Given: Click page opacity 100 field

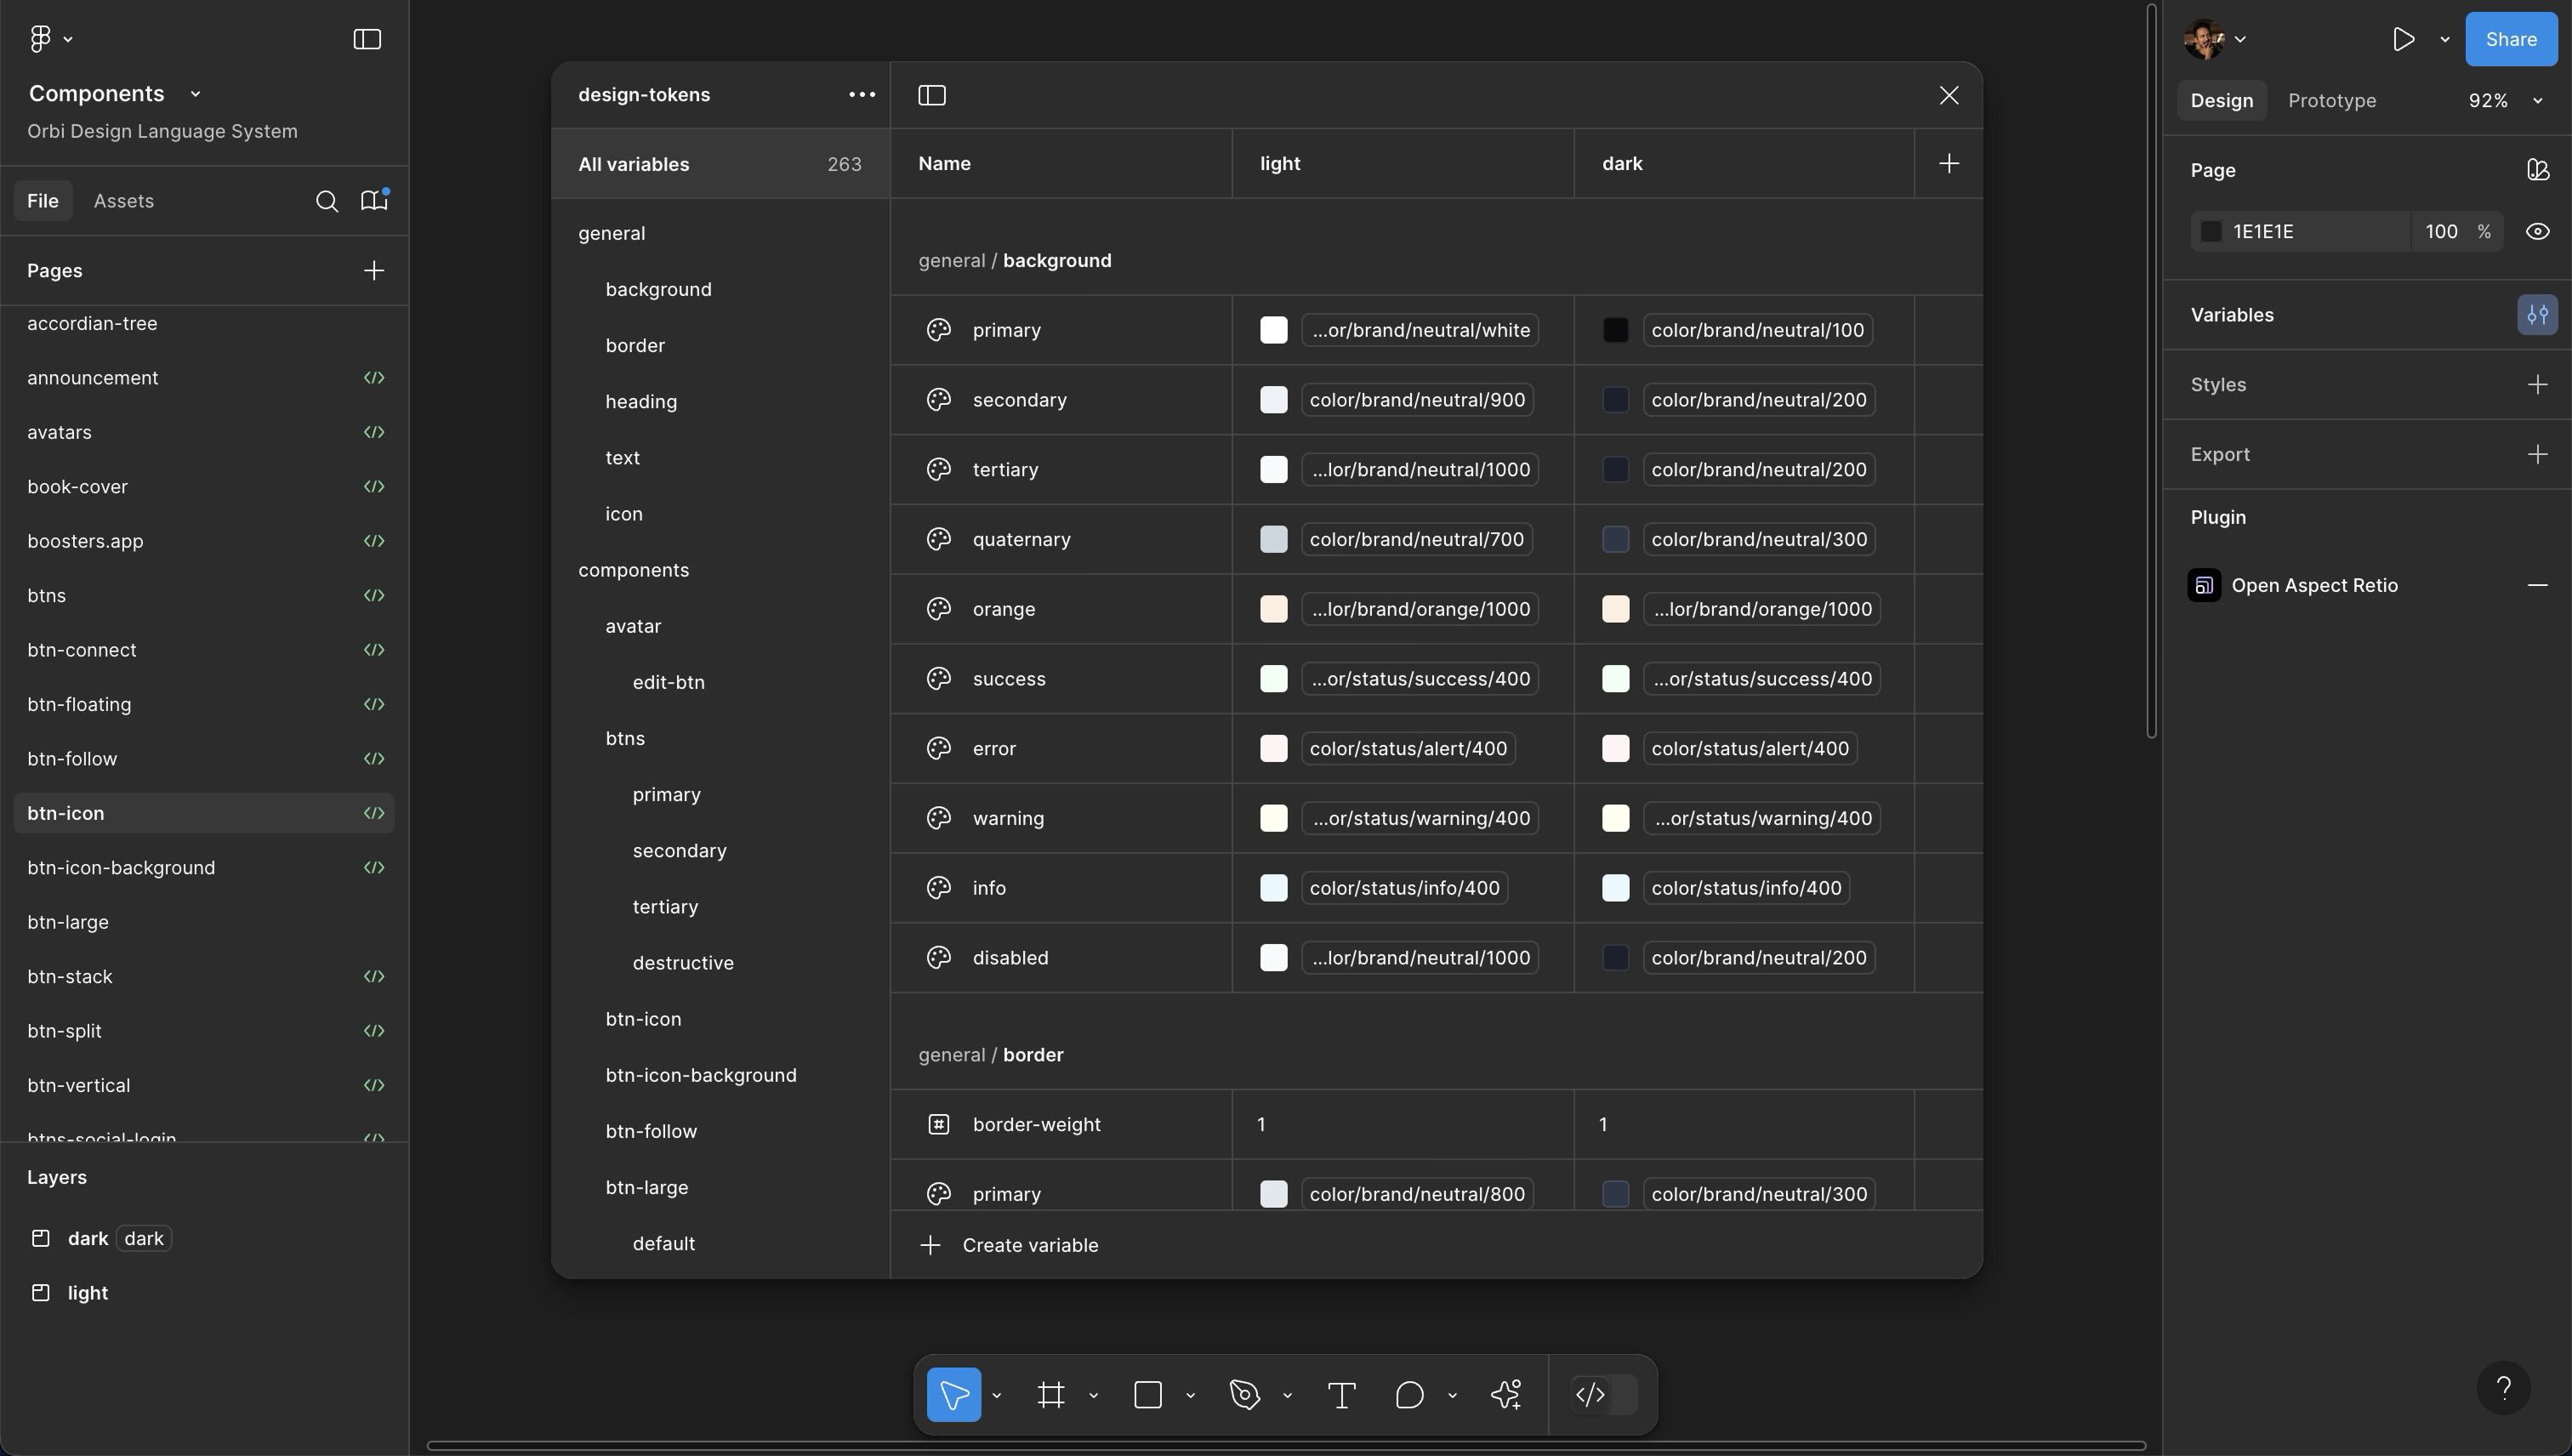Looking at the screenshot, I should pos(2441,232).
